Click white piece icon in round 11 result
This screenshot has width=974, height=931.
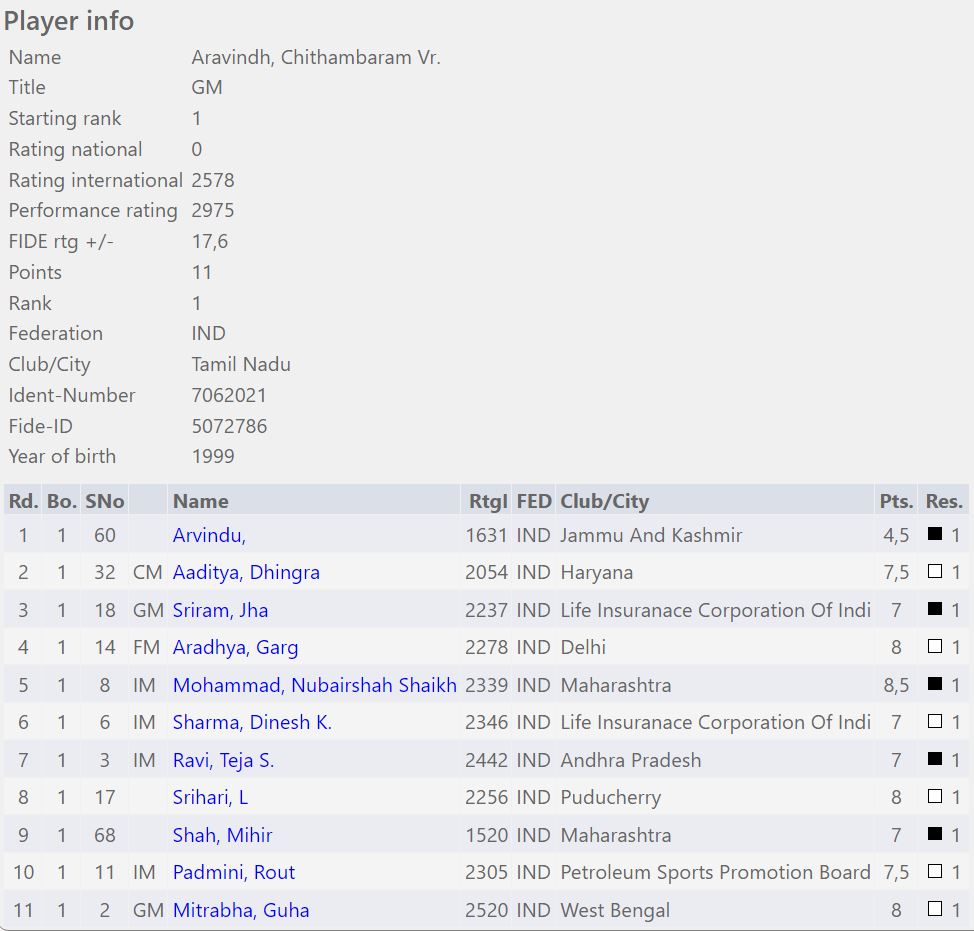tap(935, 911)
